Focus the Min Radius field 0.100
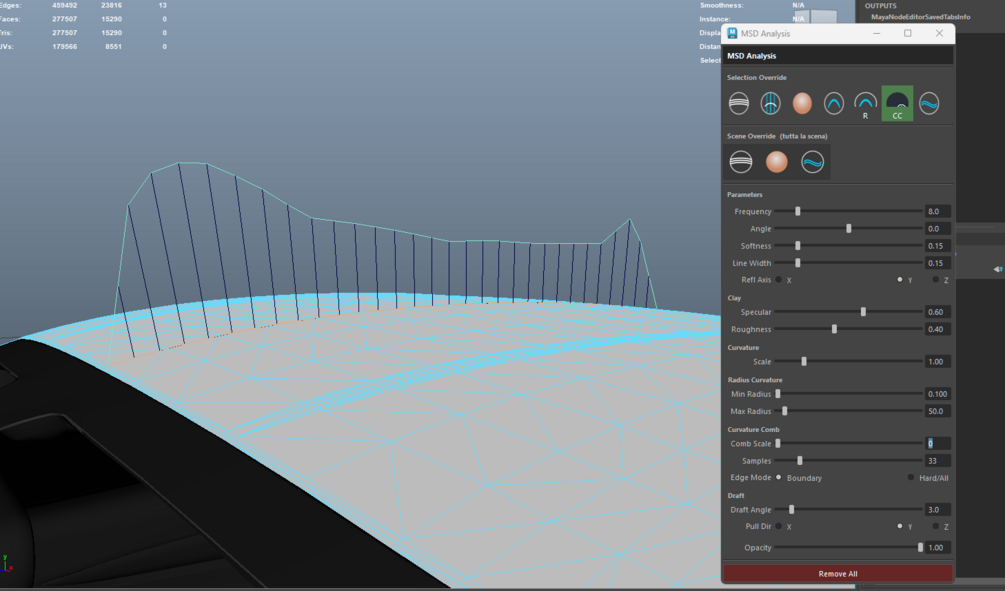The height and width of the screenshot is (591, 1005). [x=938, y=394]
